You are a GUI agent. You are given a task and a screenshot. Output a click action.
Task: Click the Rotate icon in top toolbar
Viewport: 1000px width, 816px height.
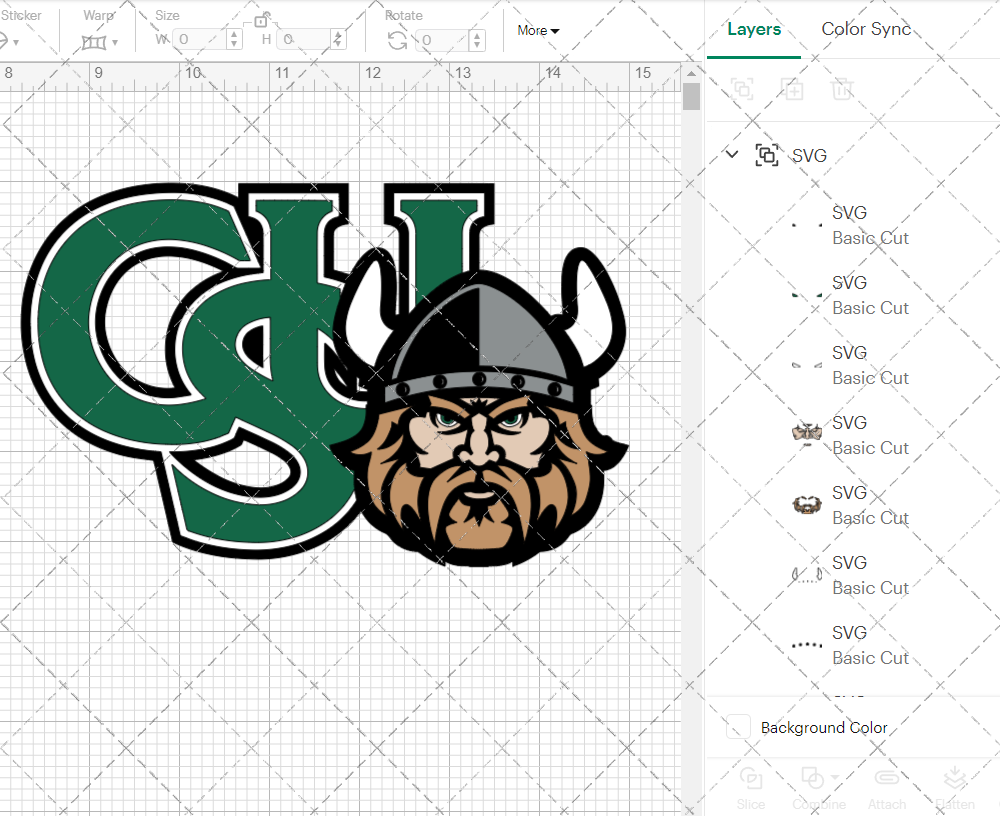point(397,40)
